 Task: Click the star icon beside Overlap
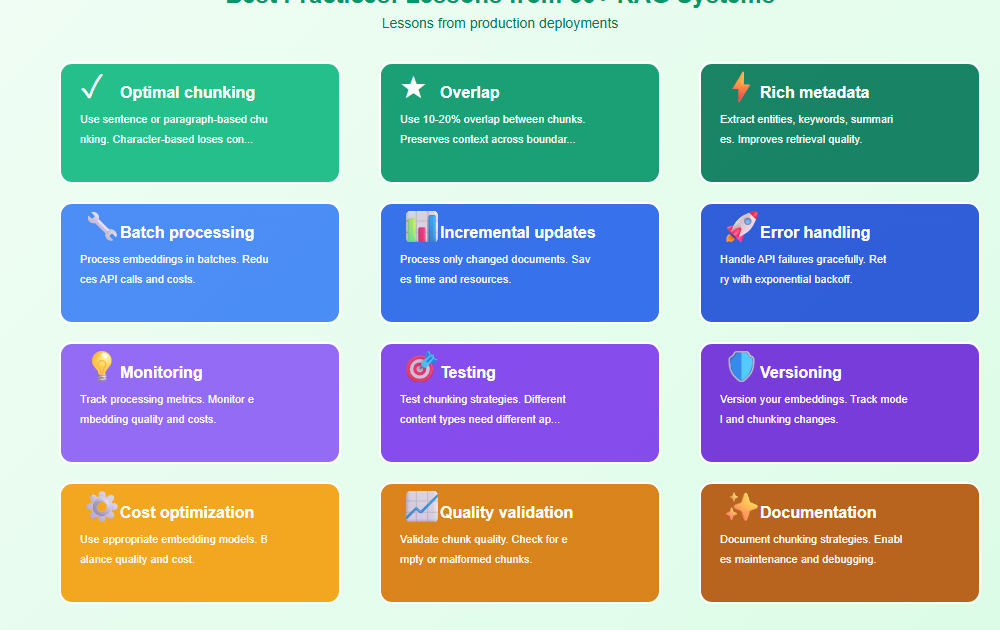413,89
